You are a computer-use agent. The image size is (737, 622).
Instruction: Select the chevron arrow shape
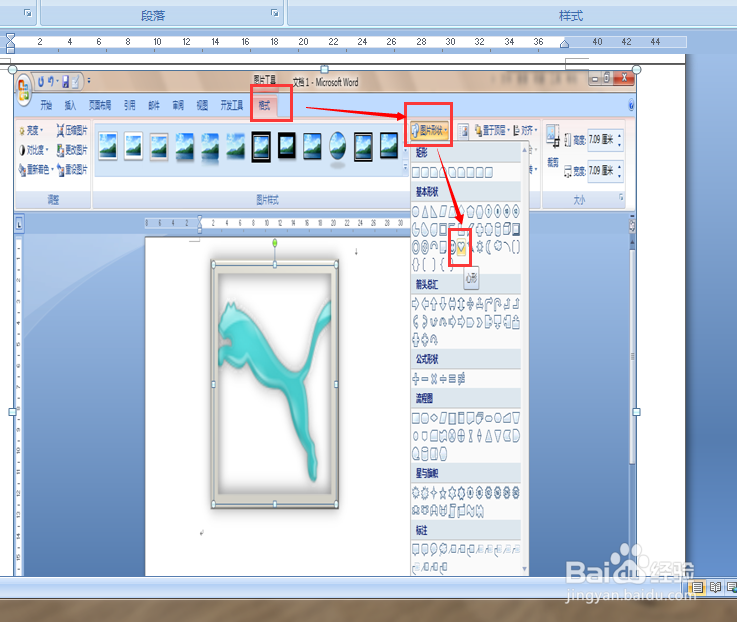479,323
